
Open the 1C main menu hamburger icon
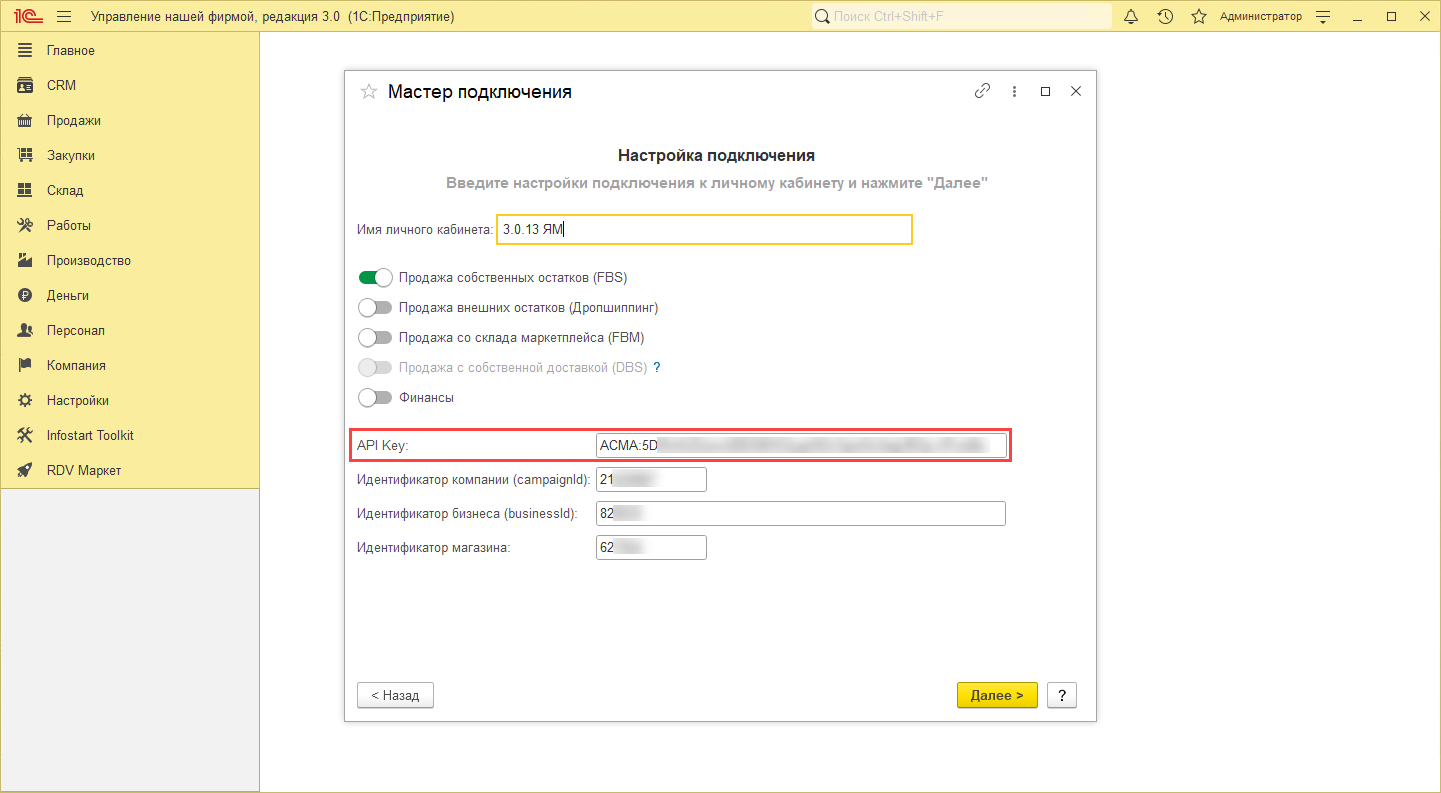pos(64,16)
